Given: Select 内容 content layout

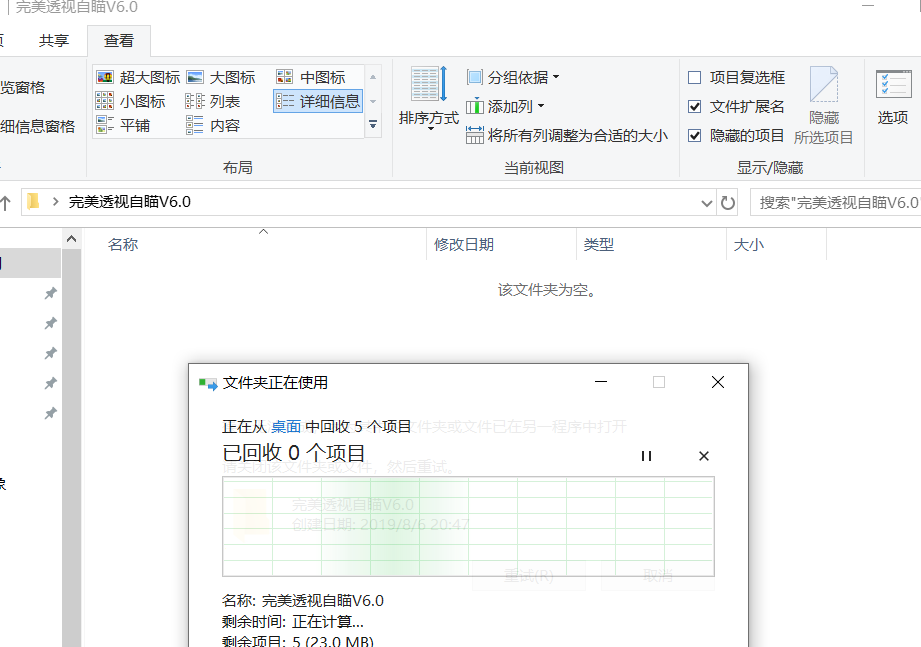Looking at the screenshot, I should point(213,126).
